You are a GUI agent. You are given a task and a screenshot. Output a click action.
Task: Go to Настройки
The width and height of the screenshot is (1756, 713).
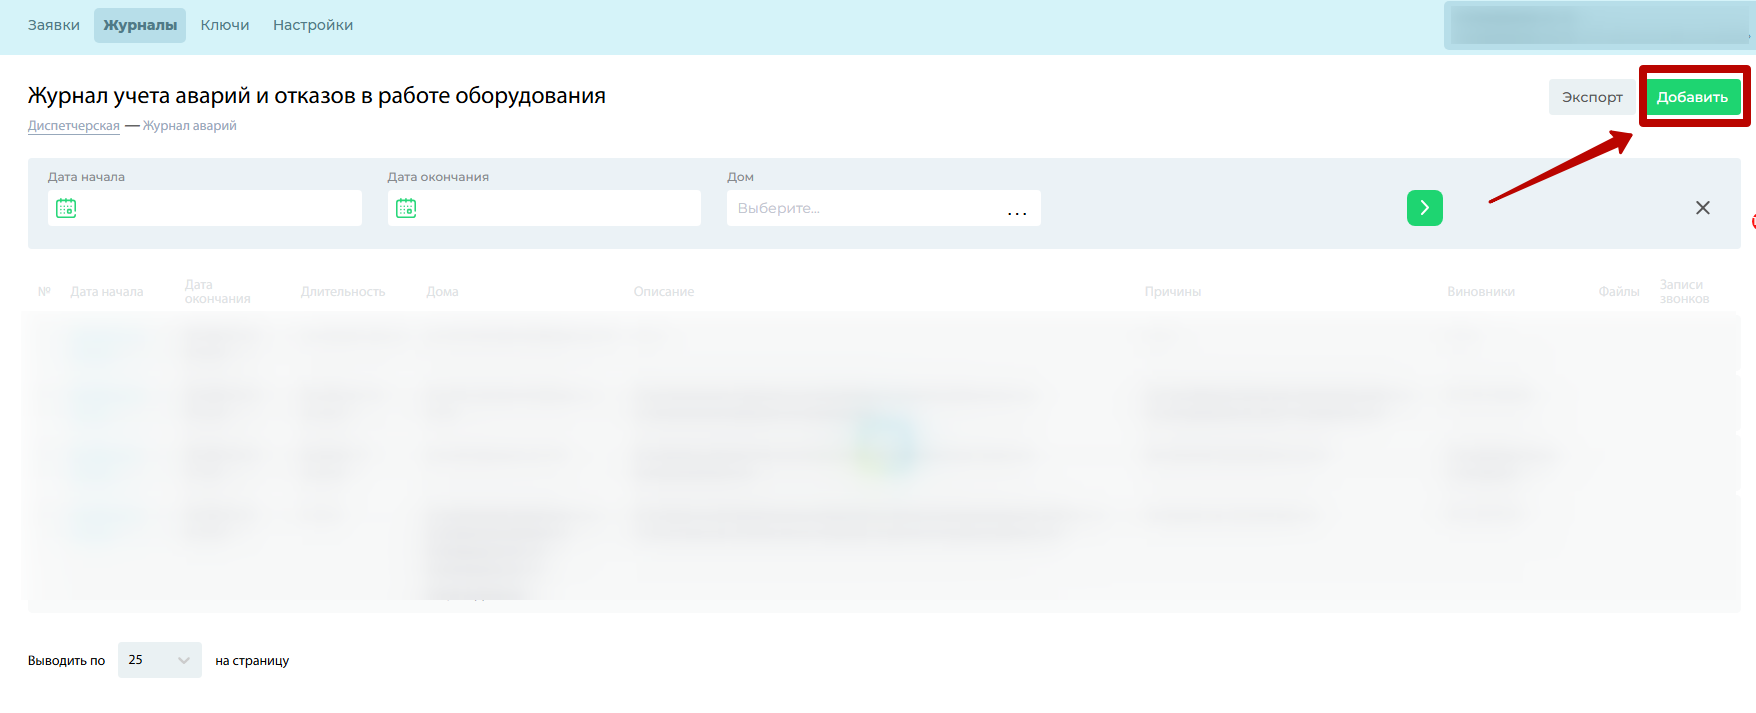pyautogui.click(x=313, y=25)
